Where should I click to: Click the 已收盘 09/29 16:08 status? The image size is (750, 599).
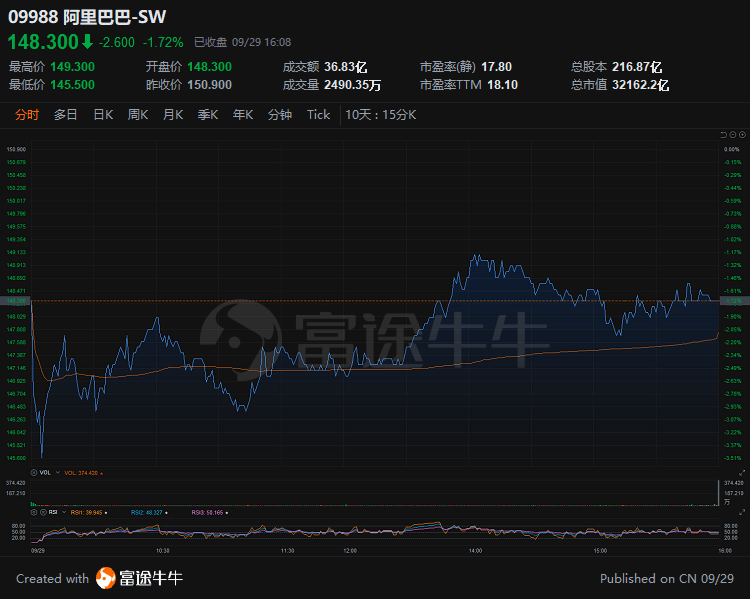pyautogui.click(x=243, y=43)
